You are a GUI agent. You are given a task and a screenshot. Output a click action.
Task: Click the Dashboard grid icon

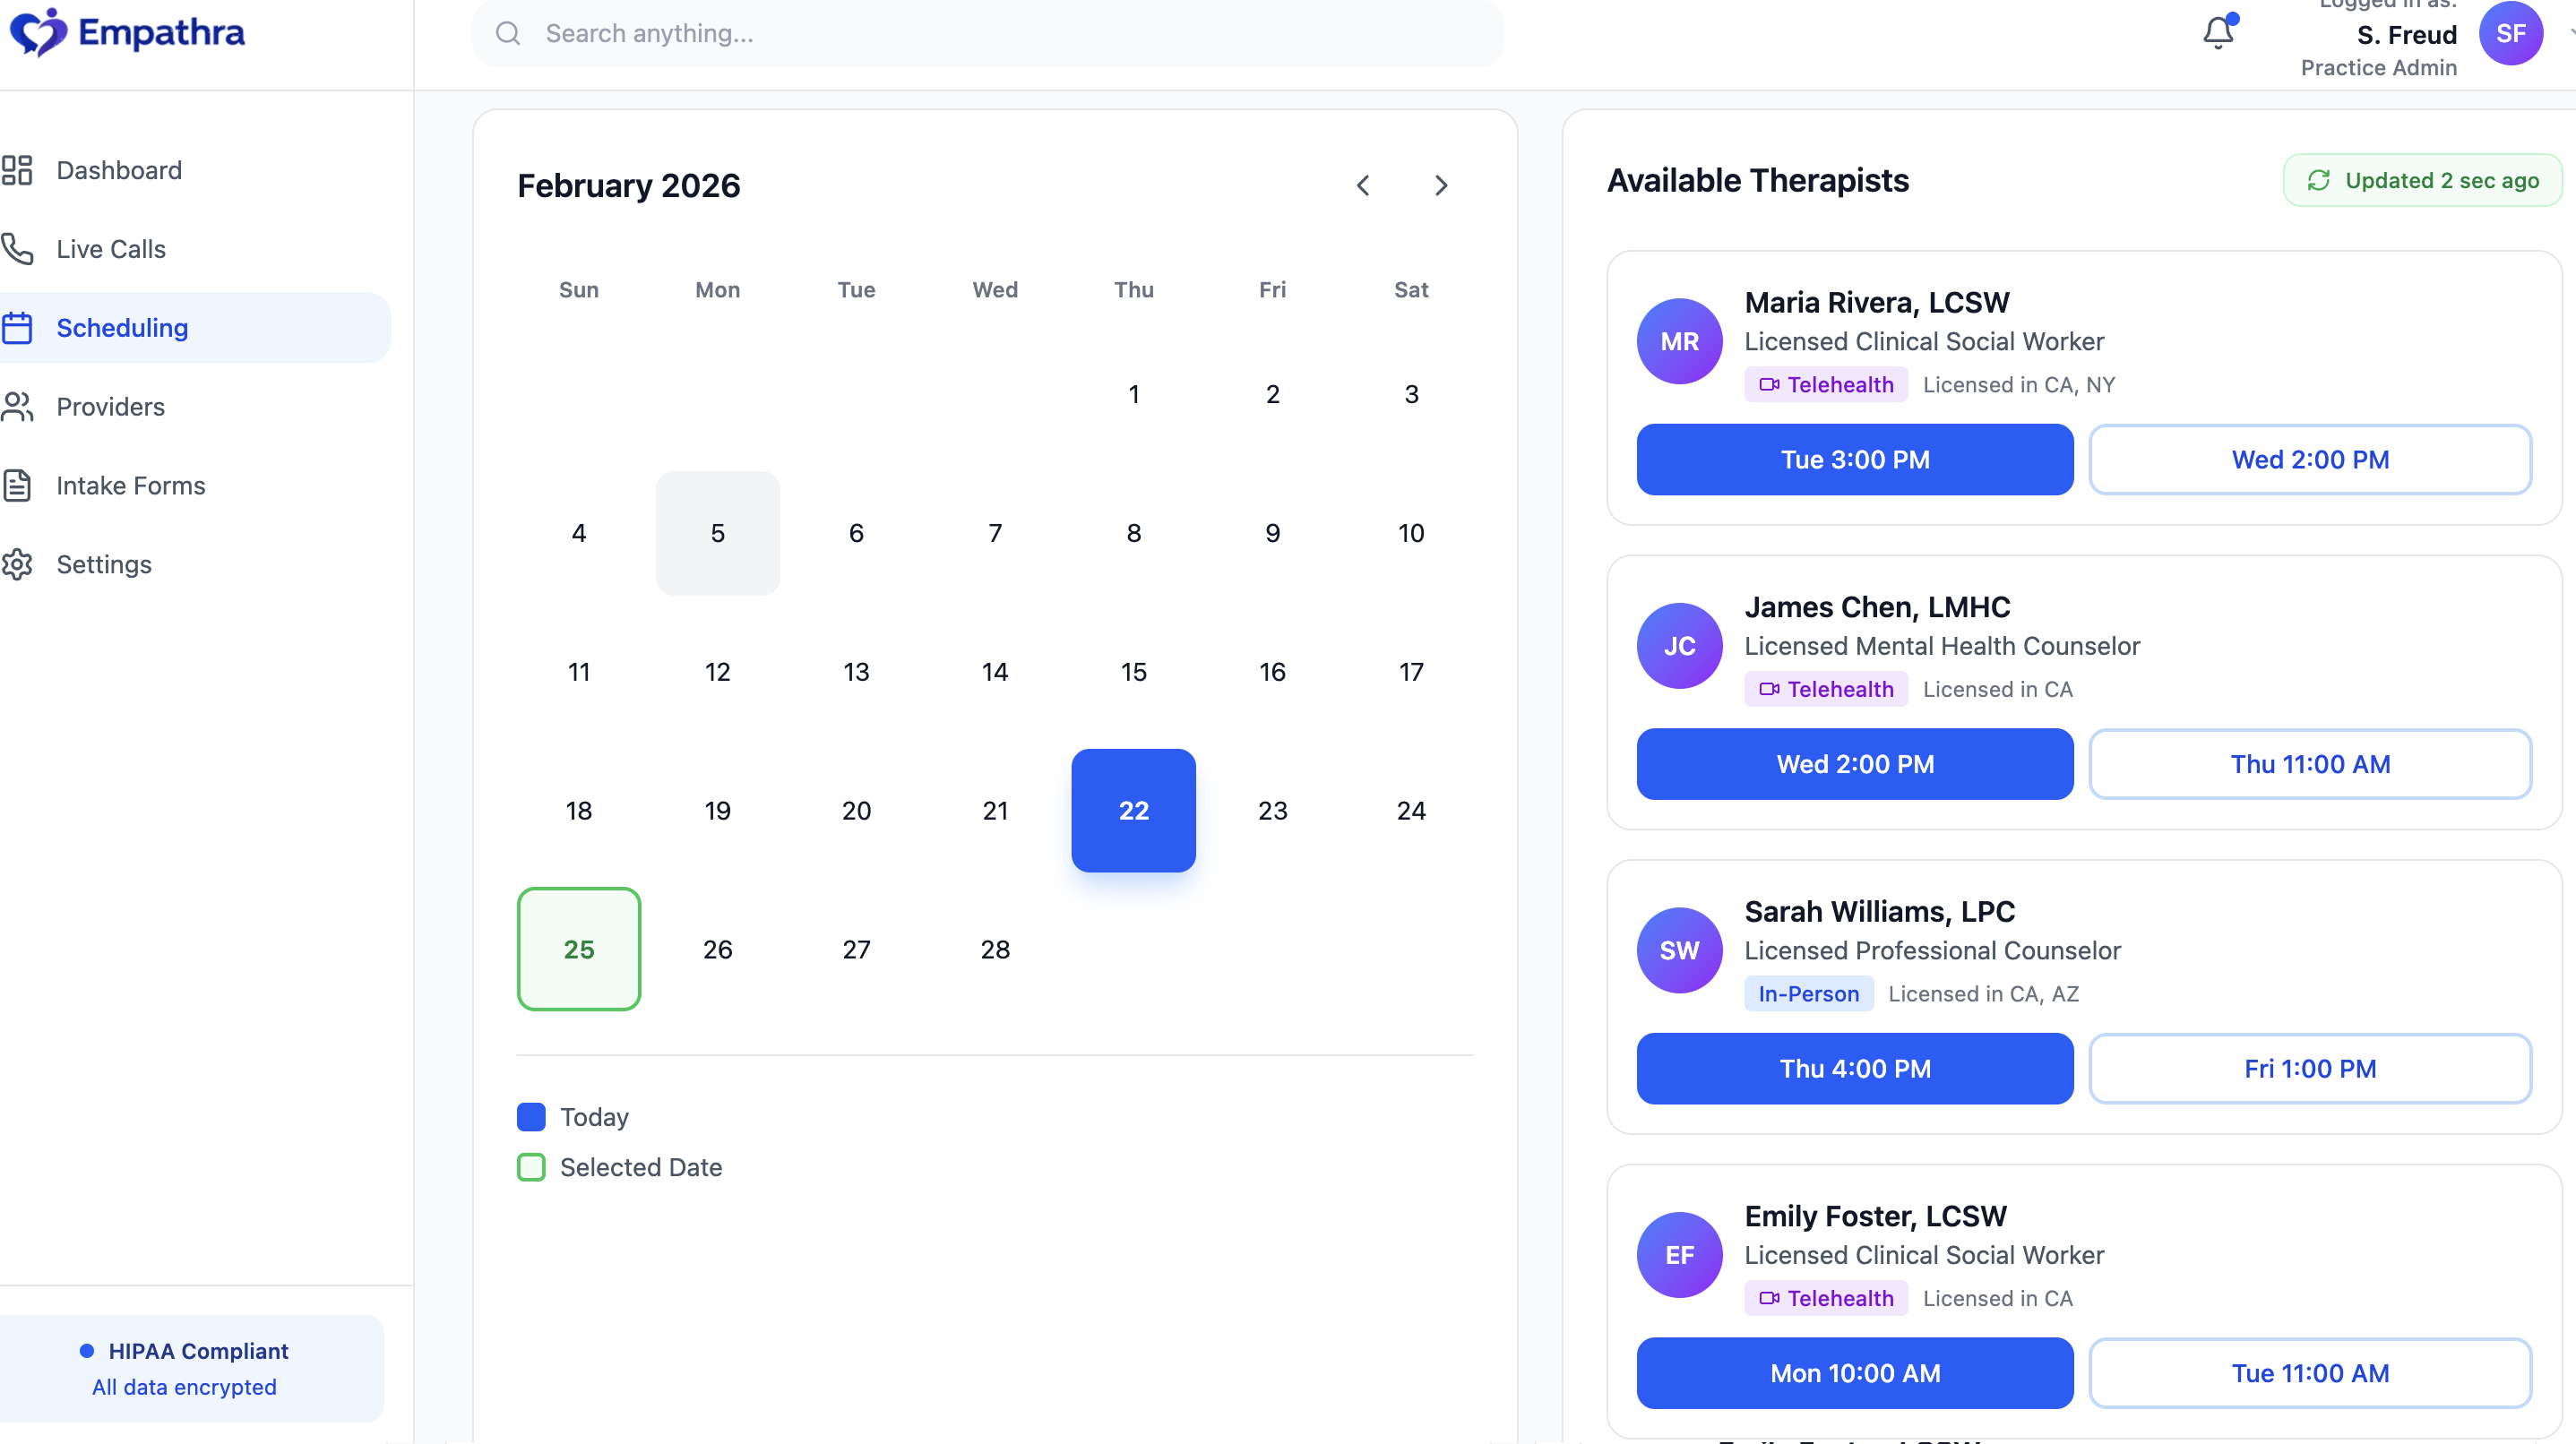[17, 170]
